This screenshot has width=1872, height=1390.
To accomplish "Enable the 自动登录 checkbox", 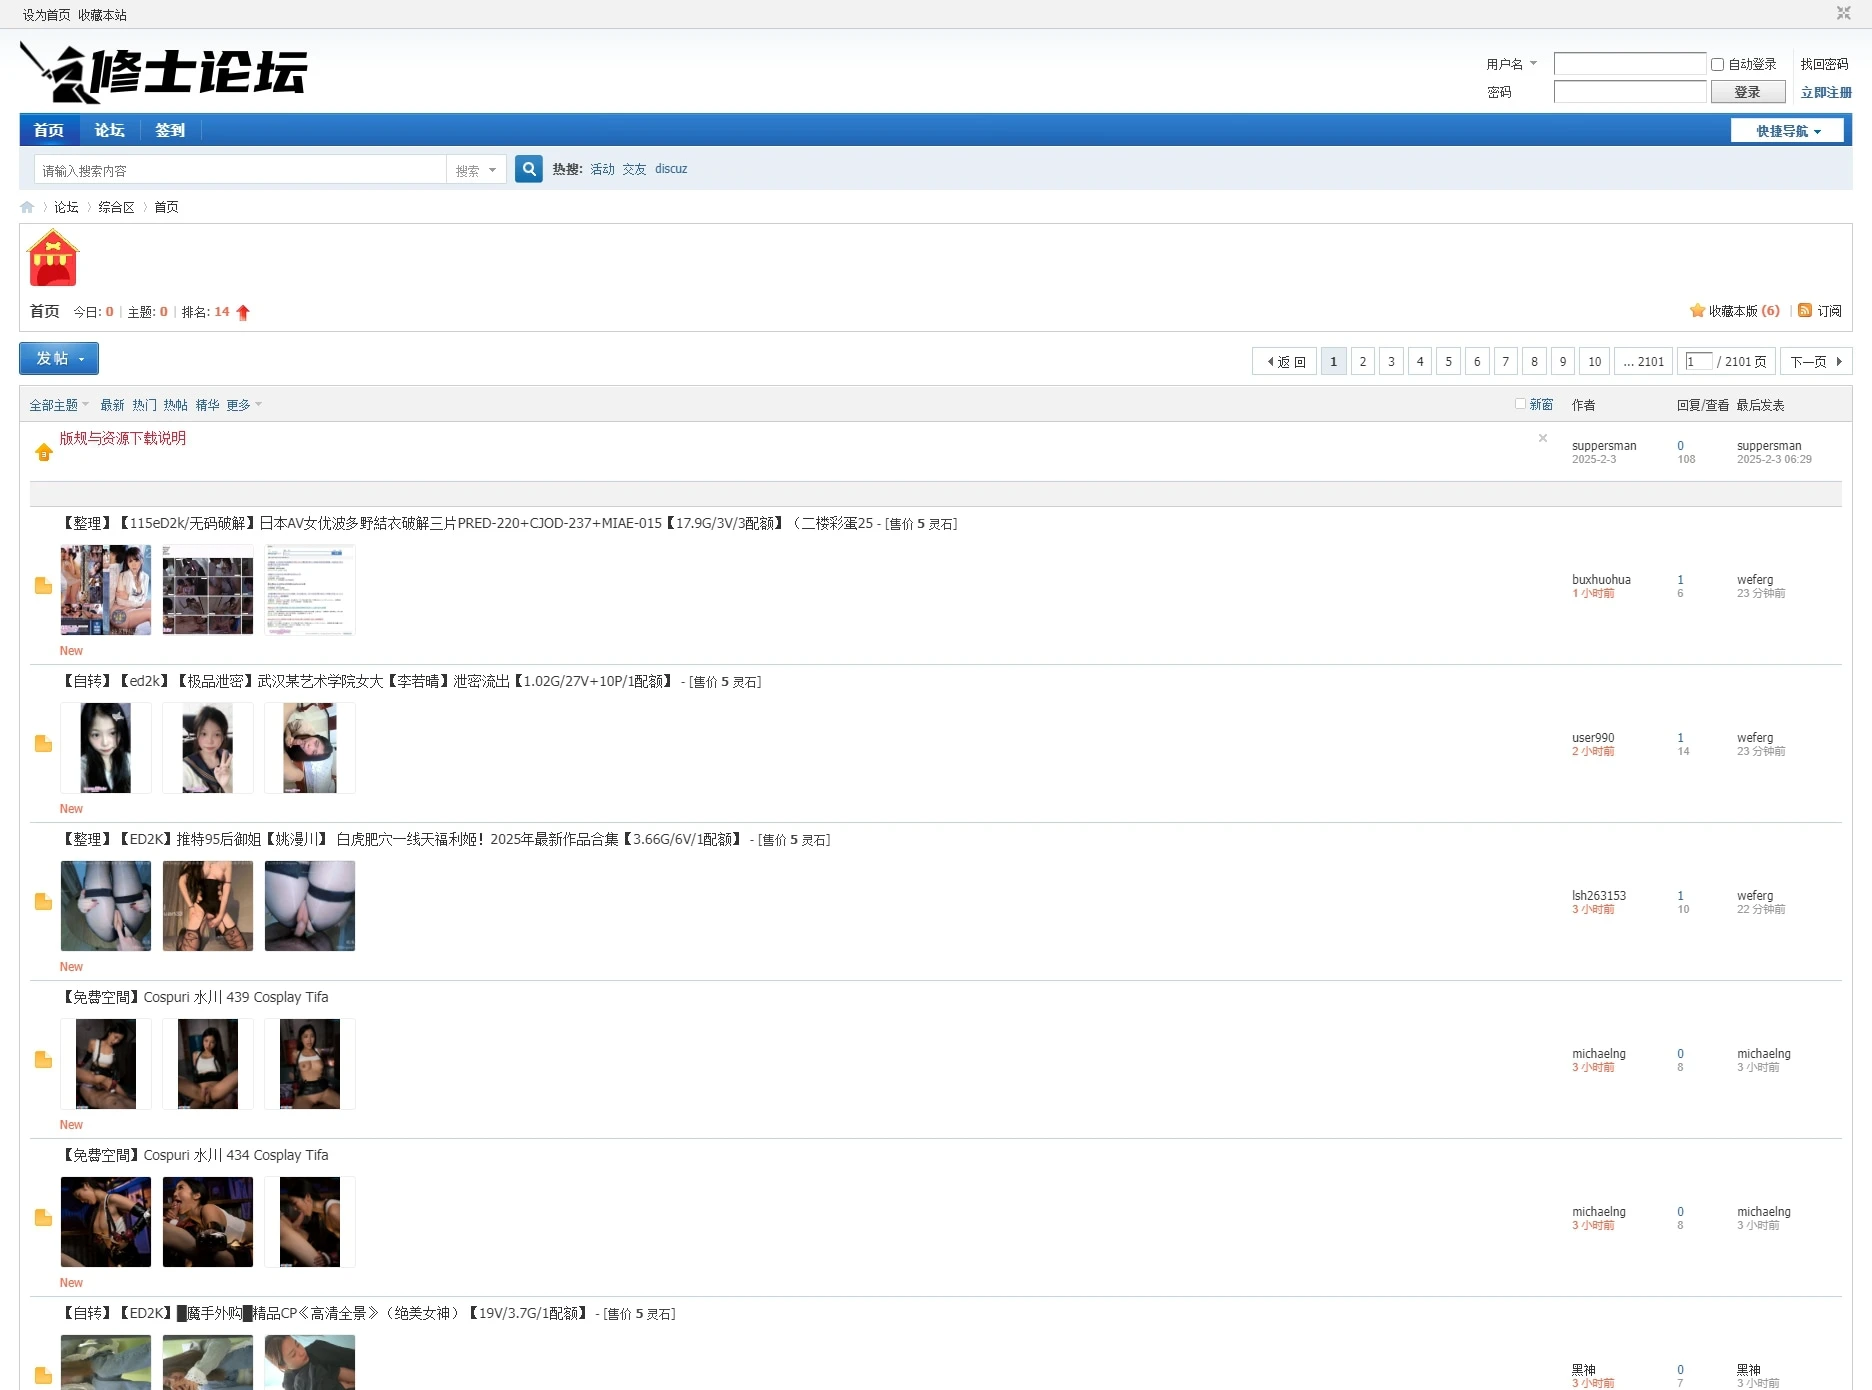I will click(x=1717, y=64).
